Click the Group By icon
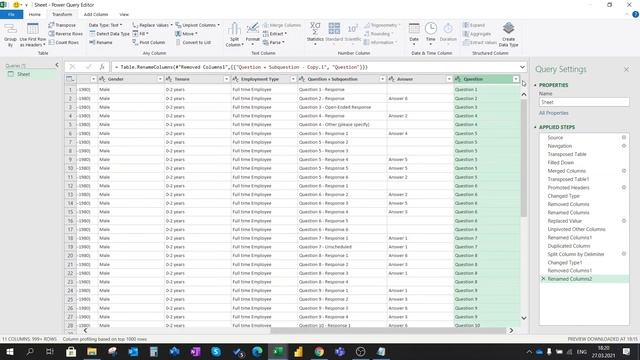The image size is (640, 360). (x=10, y=35)
